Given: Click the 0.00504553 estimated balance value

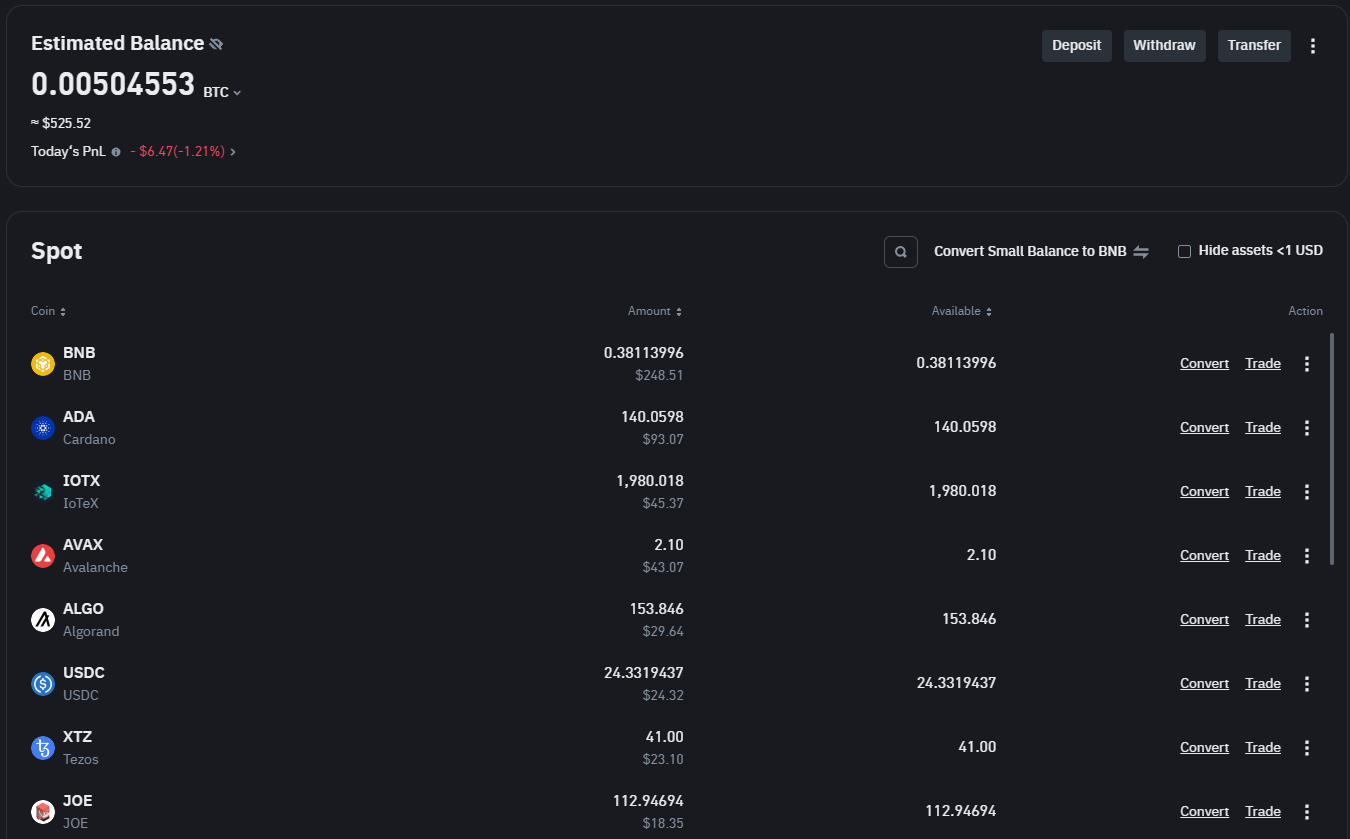Looking at the screenshot, I should [x=113, y=85].
